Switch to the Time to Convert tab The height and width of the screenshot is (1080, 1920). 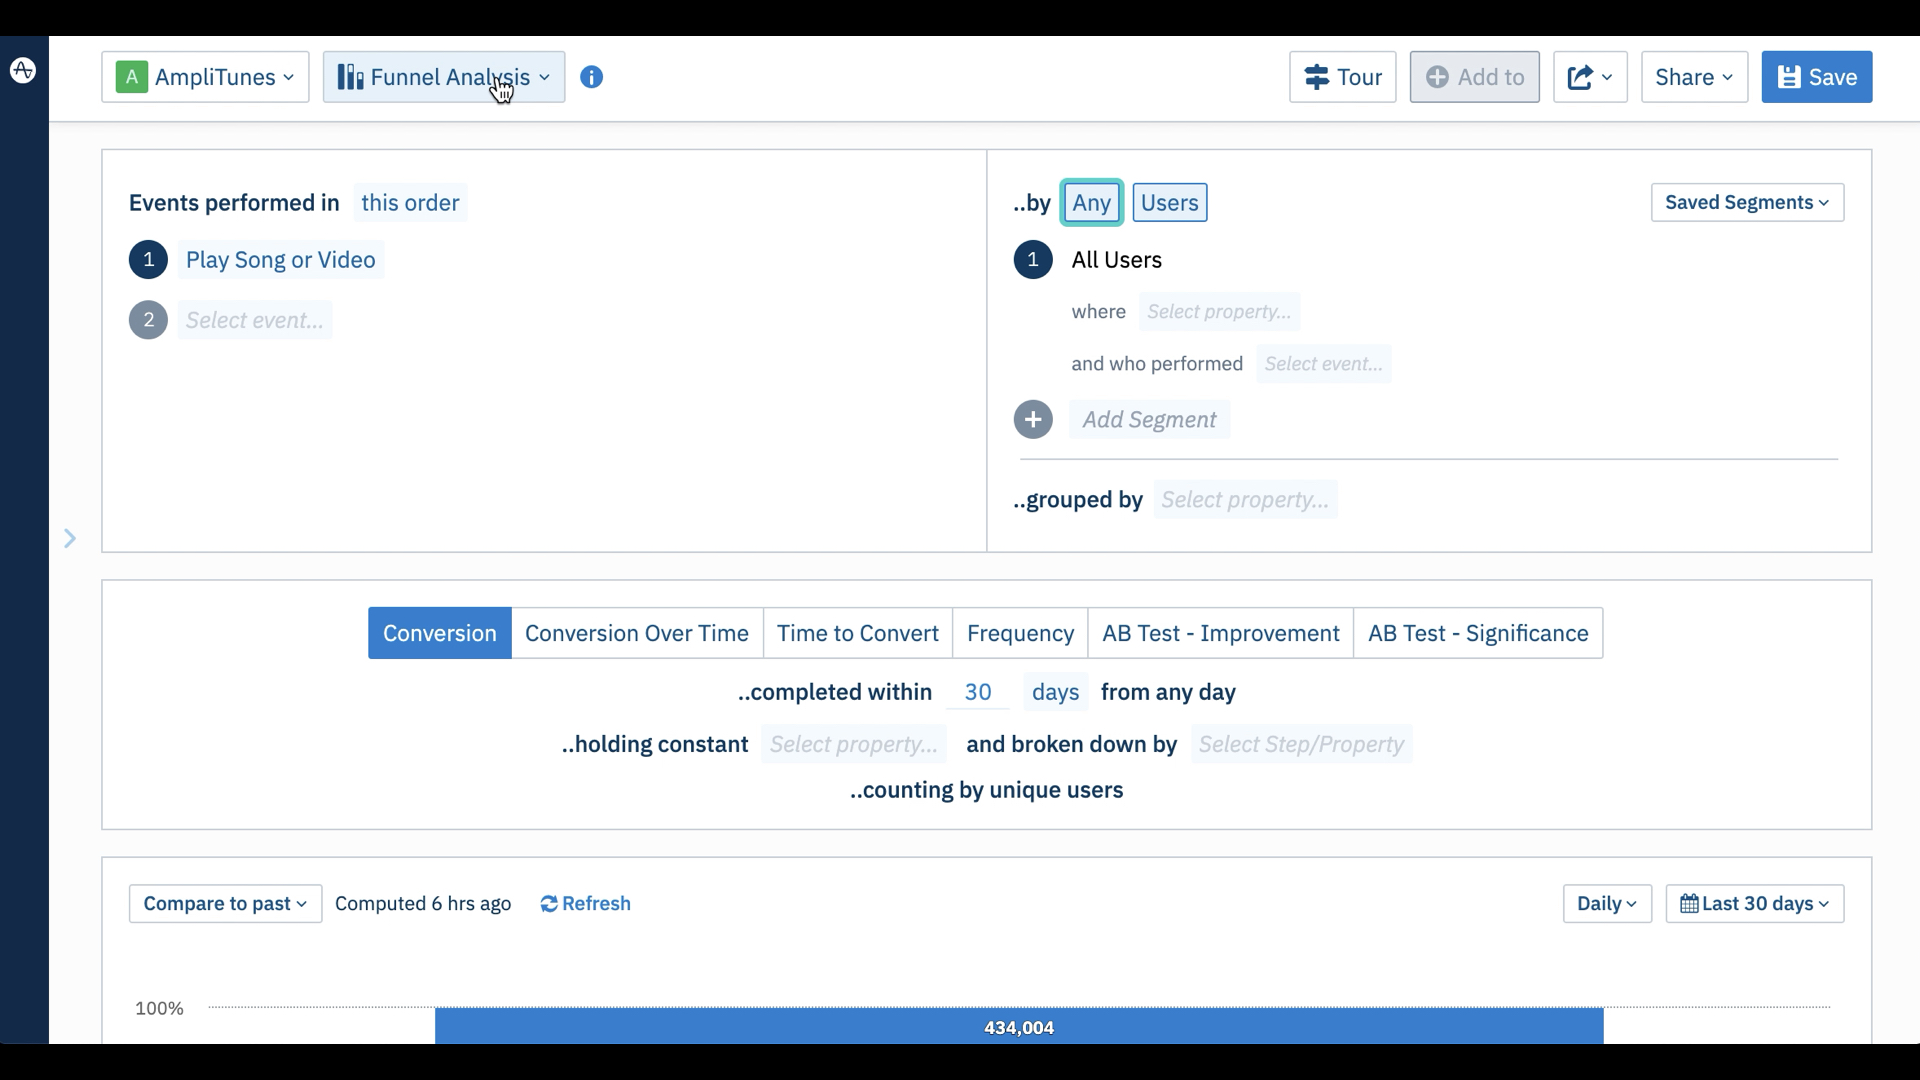(857, 634)
